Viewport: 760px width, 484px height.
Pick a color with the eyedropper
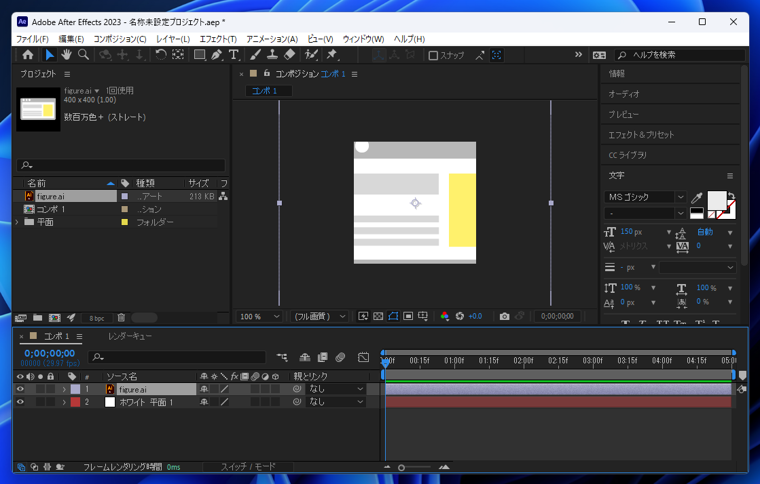697,197
